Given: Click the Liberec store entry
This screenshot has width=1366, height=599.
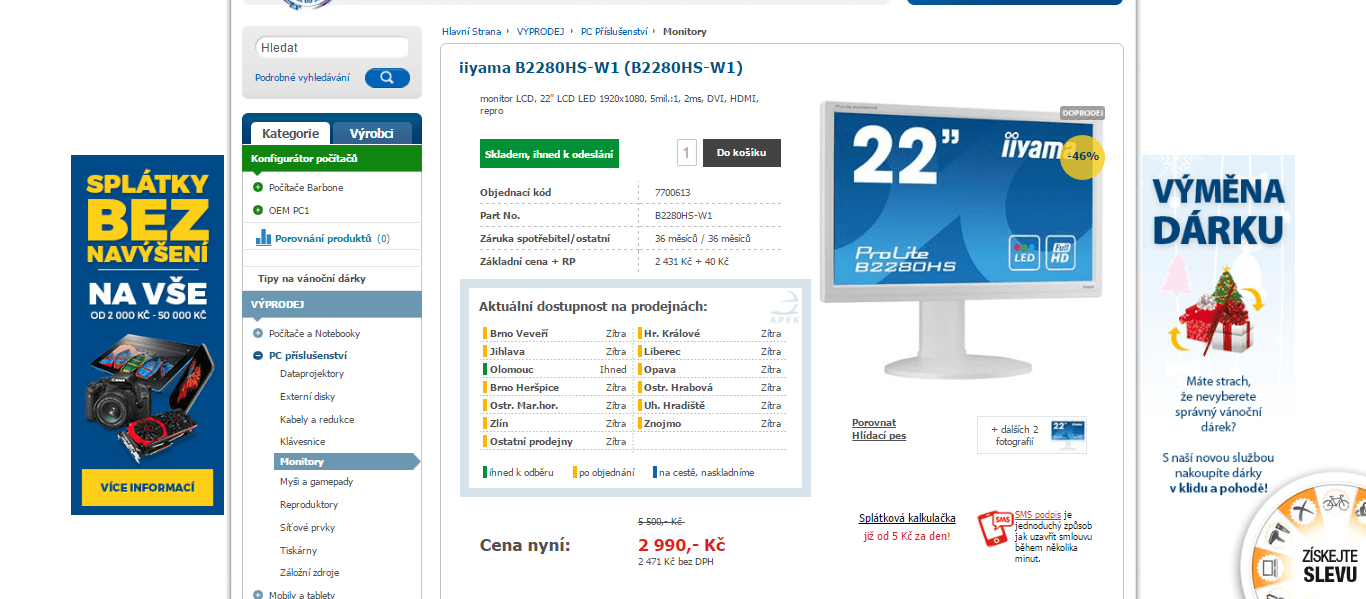Looking at the screenshot, I should tap(710, 352).
